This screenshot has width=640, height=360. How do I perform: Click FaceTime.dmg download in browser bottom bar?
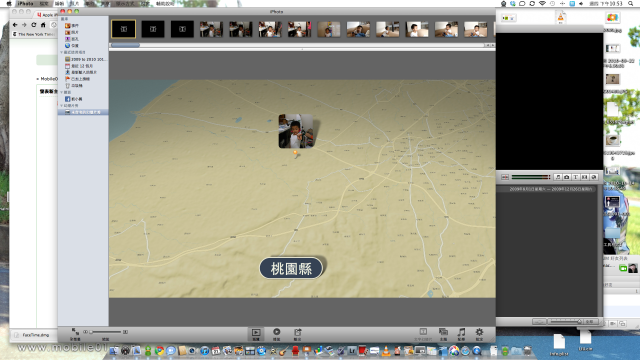(x=31, y=335)
